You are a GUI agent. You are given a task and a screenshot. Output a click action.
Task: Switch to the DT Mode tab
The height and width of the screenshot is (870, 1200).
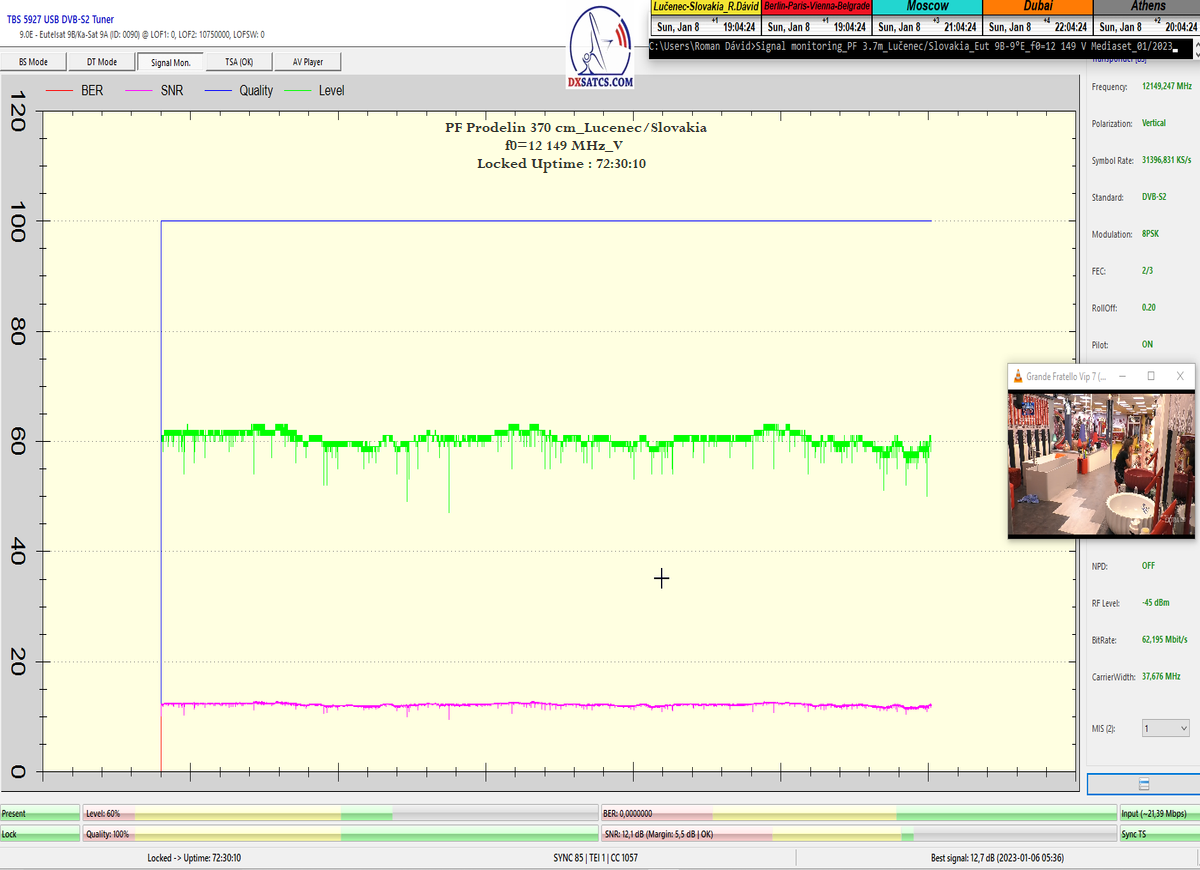pos(101,62)
